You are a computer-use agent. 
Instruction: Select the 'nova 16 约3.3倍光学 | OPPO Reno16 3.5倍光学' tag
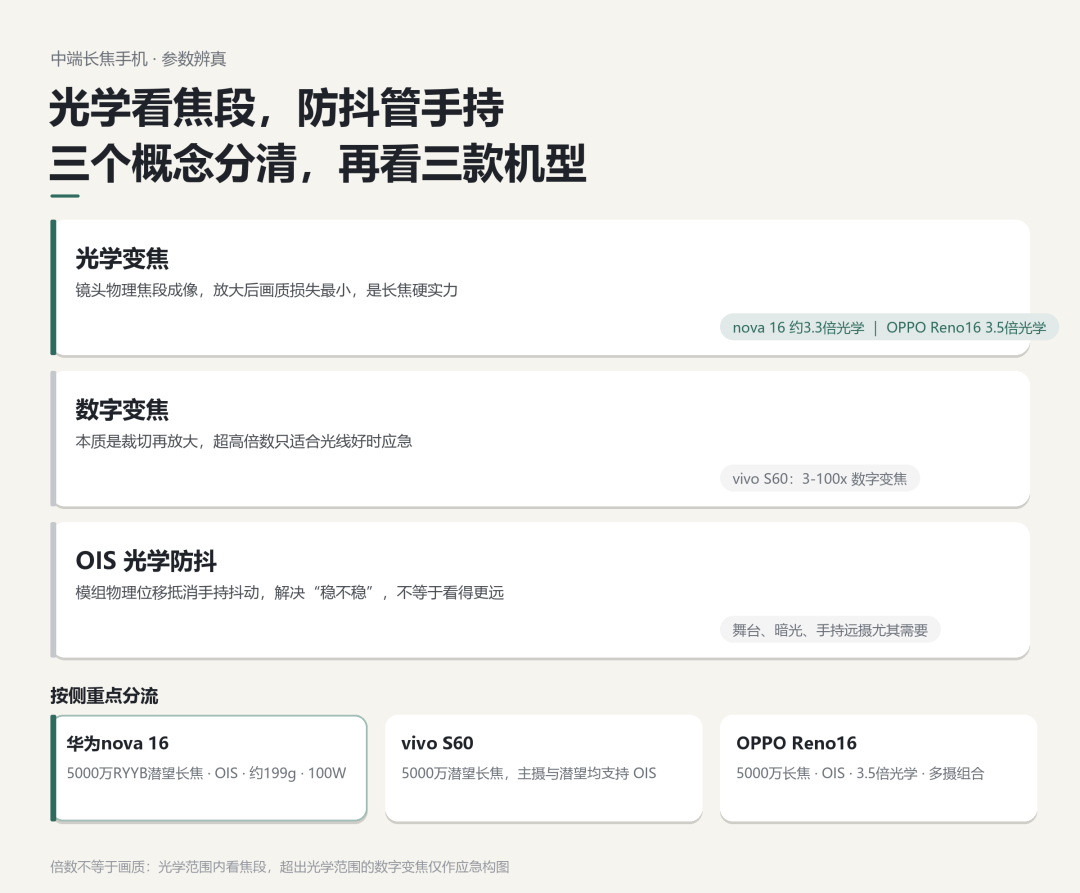point(889,328)
